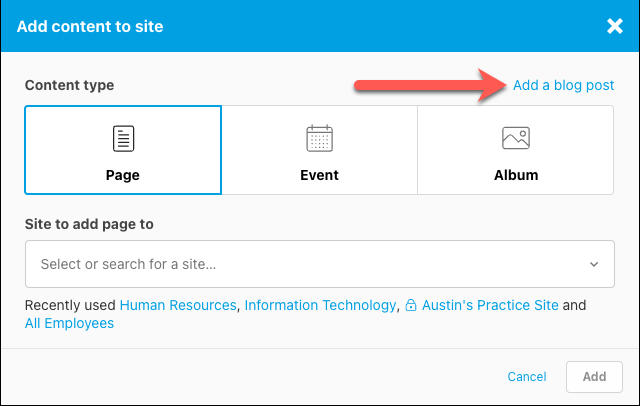Select the Event calendar icon
Screen dimensions: 640x406
click(320, 138)
